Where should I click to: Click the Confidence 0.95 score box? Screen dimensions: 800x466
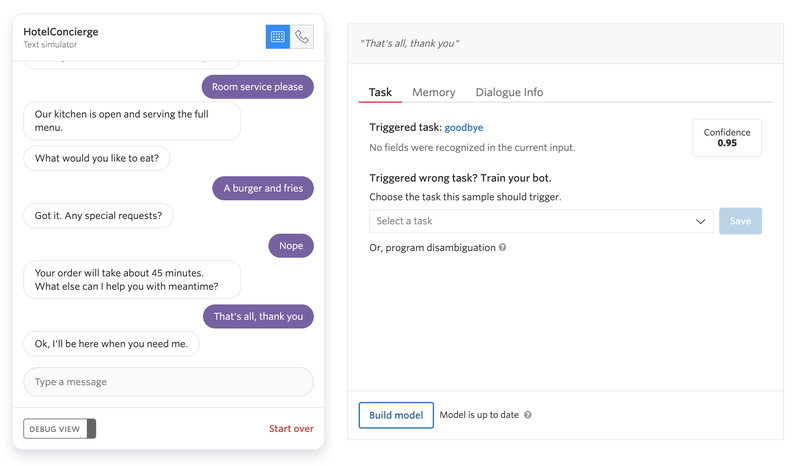tap(727, 138)
